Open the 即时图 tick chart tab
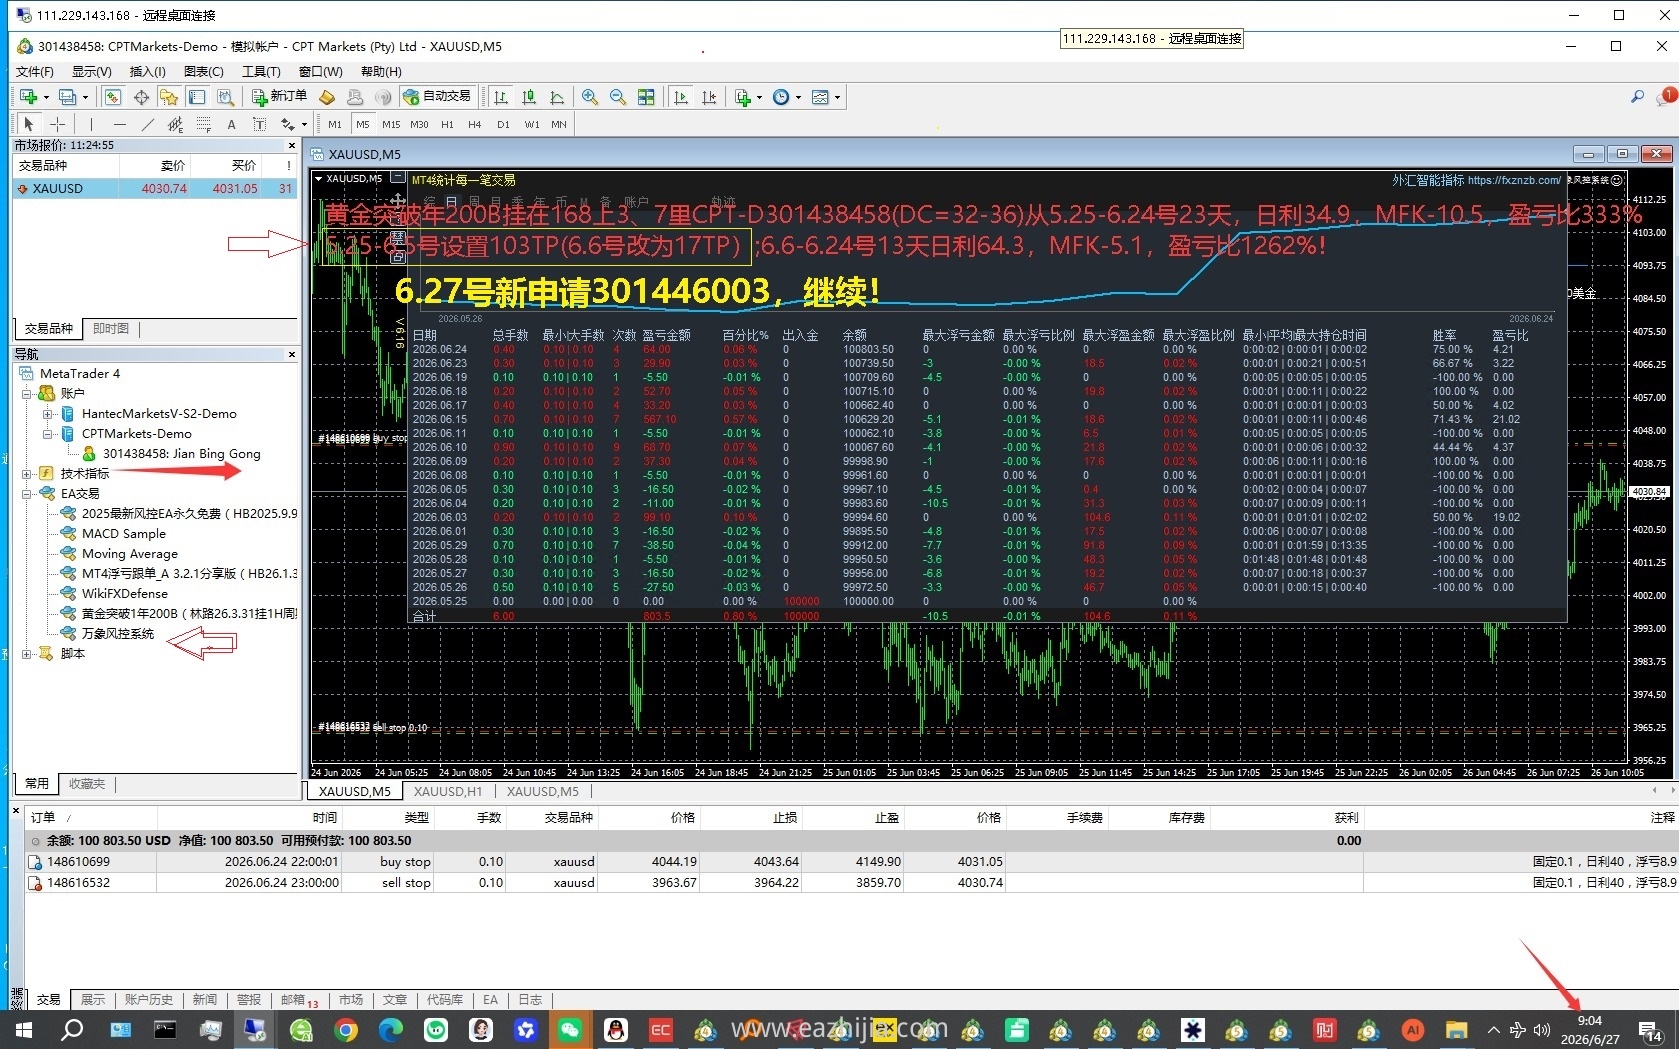The width and height of the screenshot is (1679, 1049). point(111,329)
